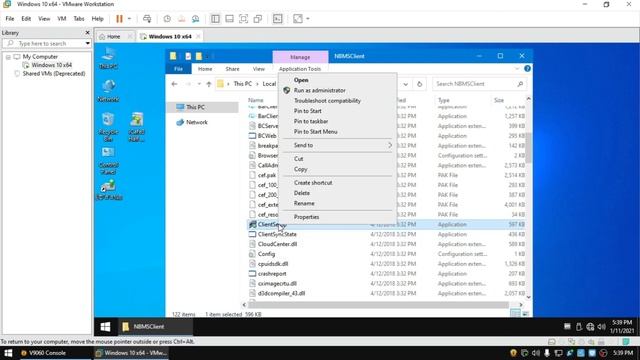This screenshot has width=640, height=360.
Task: Expand the Send to submenu
Action: 338,145
